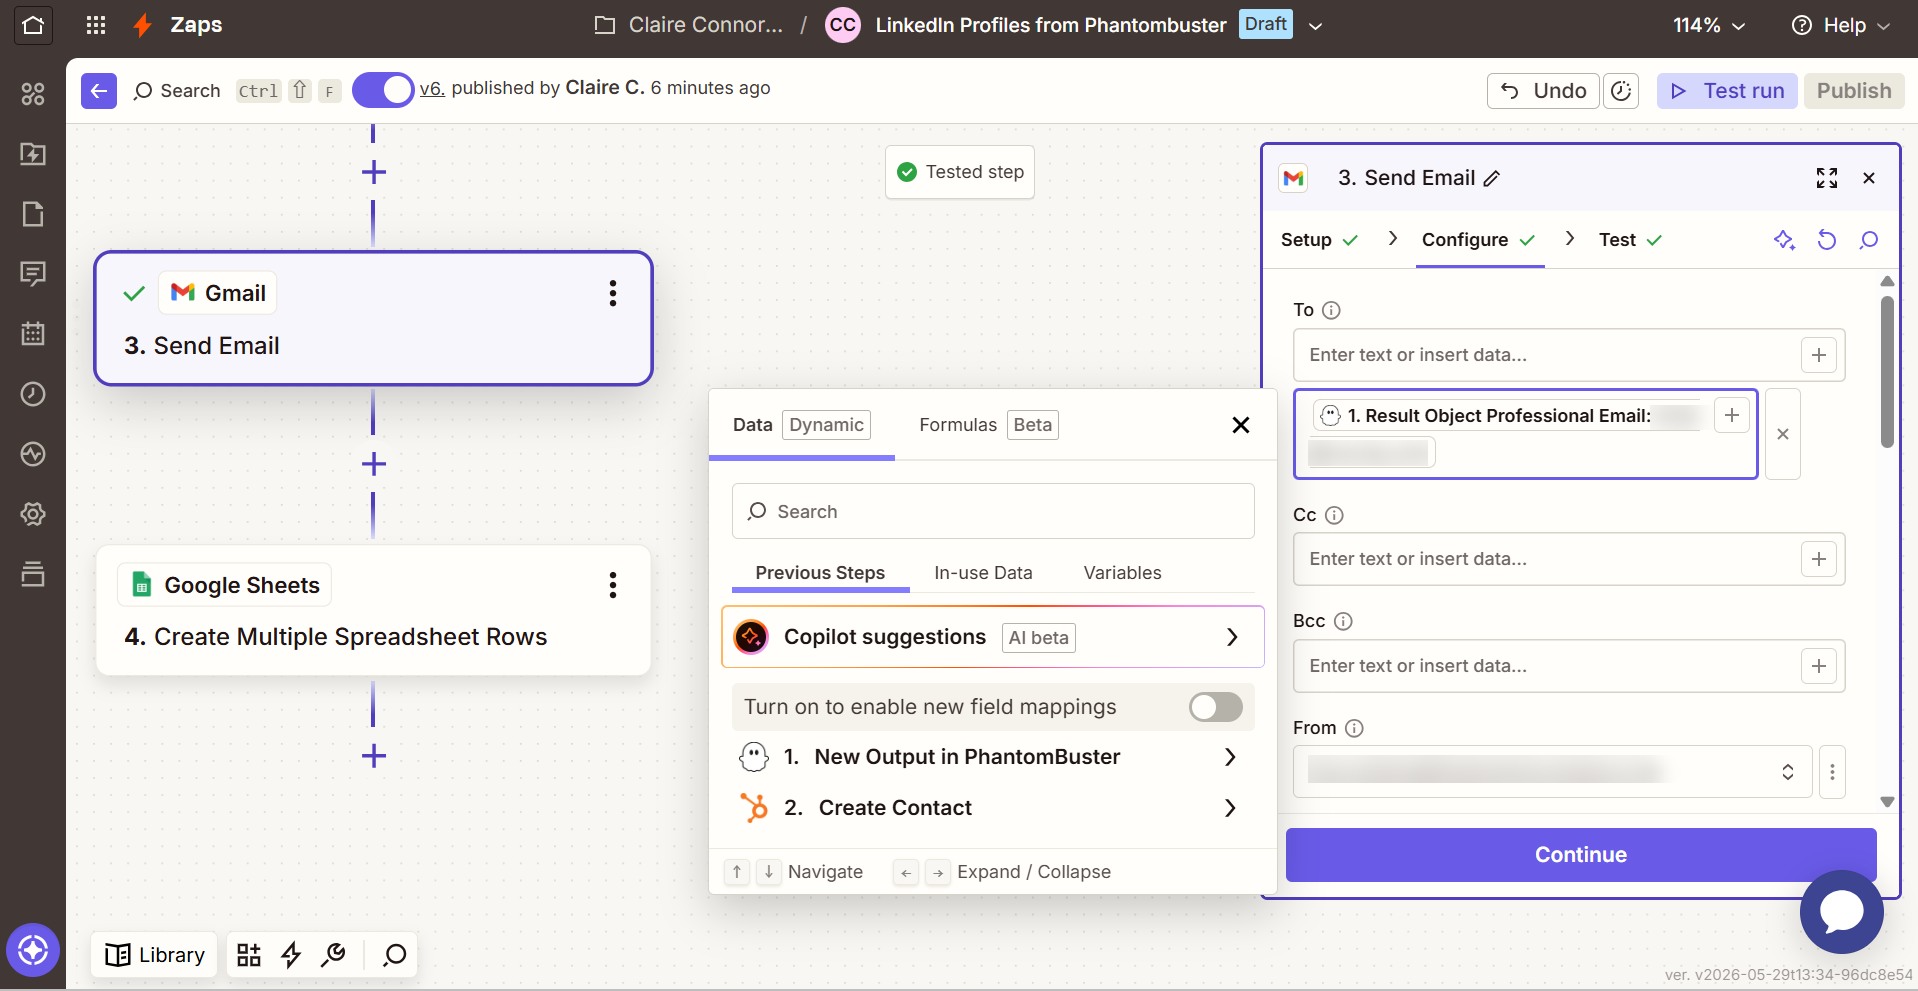Expand New Output in PhantomBuster step

coord(993,757)
